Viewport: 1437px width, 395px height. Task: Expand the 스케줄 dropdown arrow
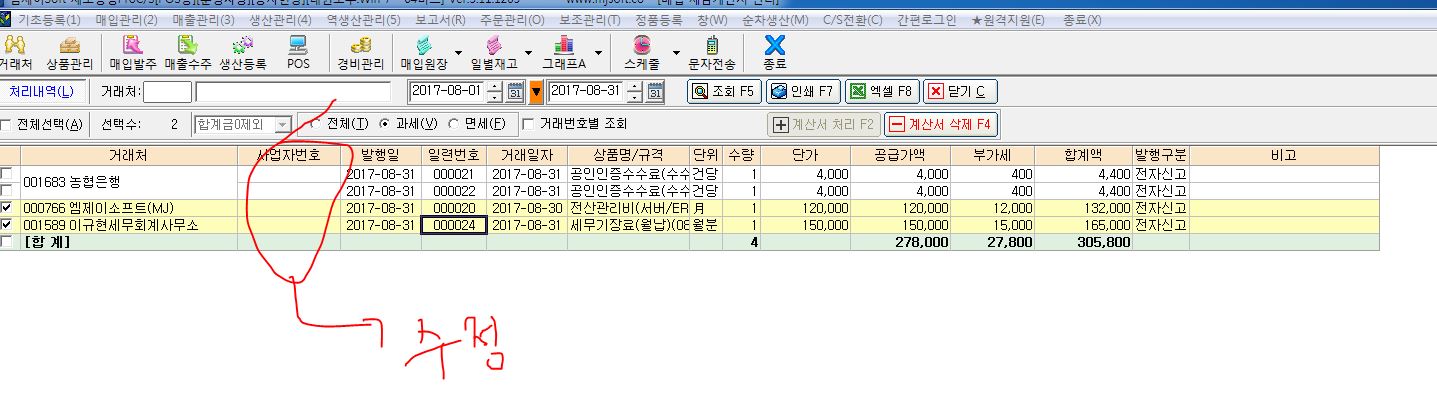click(676, 52)
